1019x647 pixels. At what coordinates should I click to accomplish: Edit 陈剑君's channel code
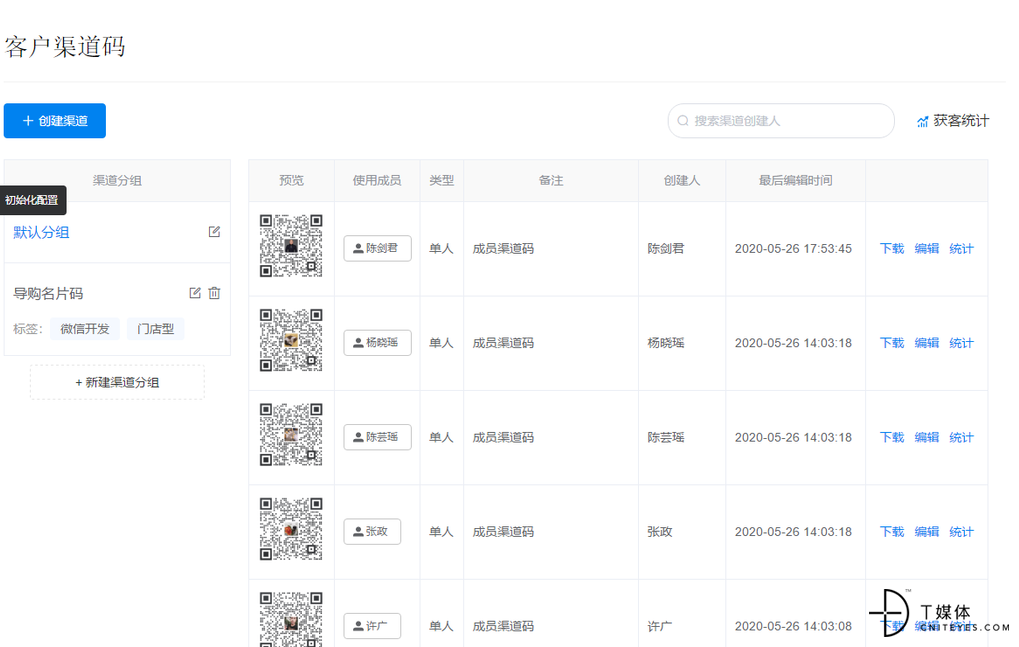point(927,248)
